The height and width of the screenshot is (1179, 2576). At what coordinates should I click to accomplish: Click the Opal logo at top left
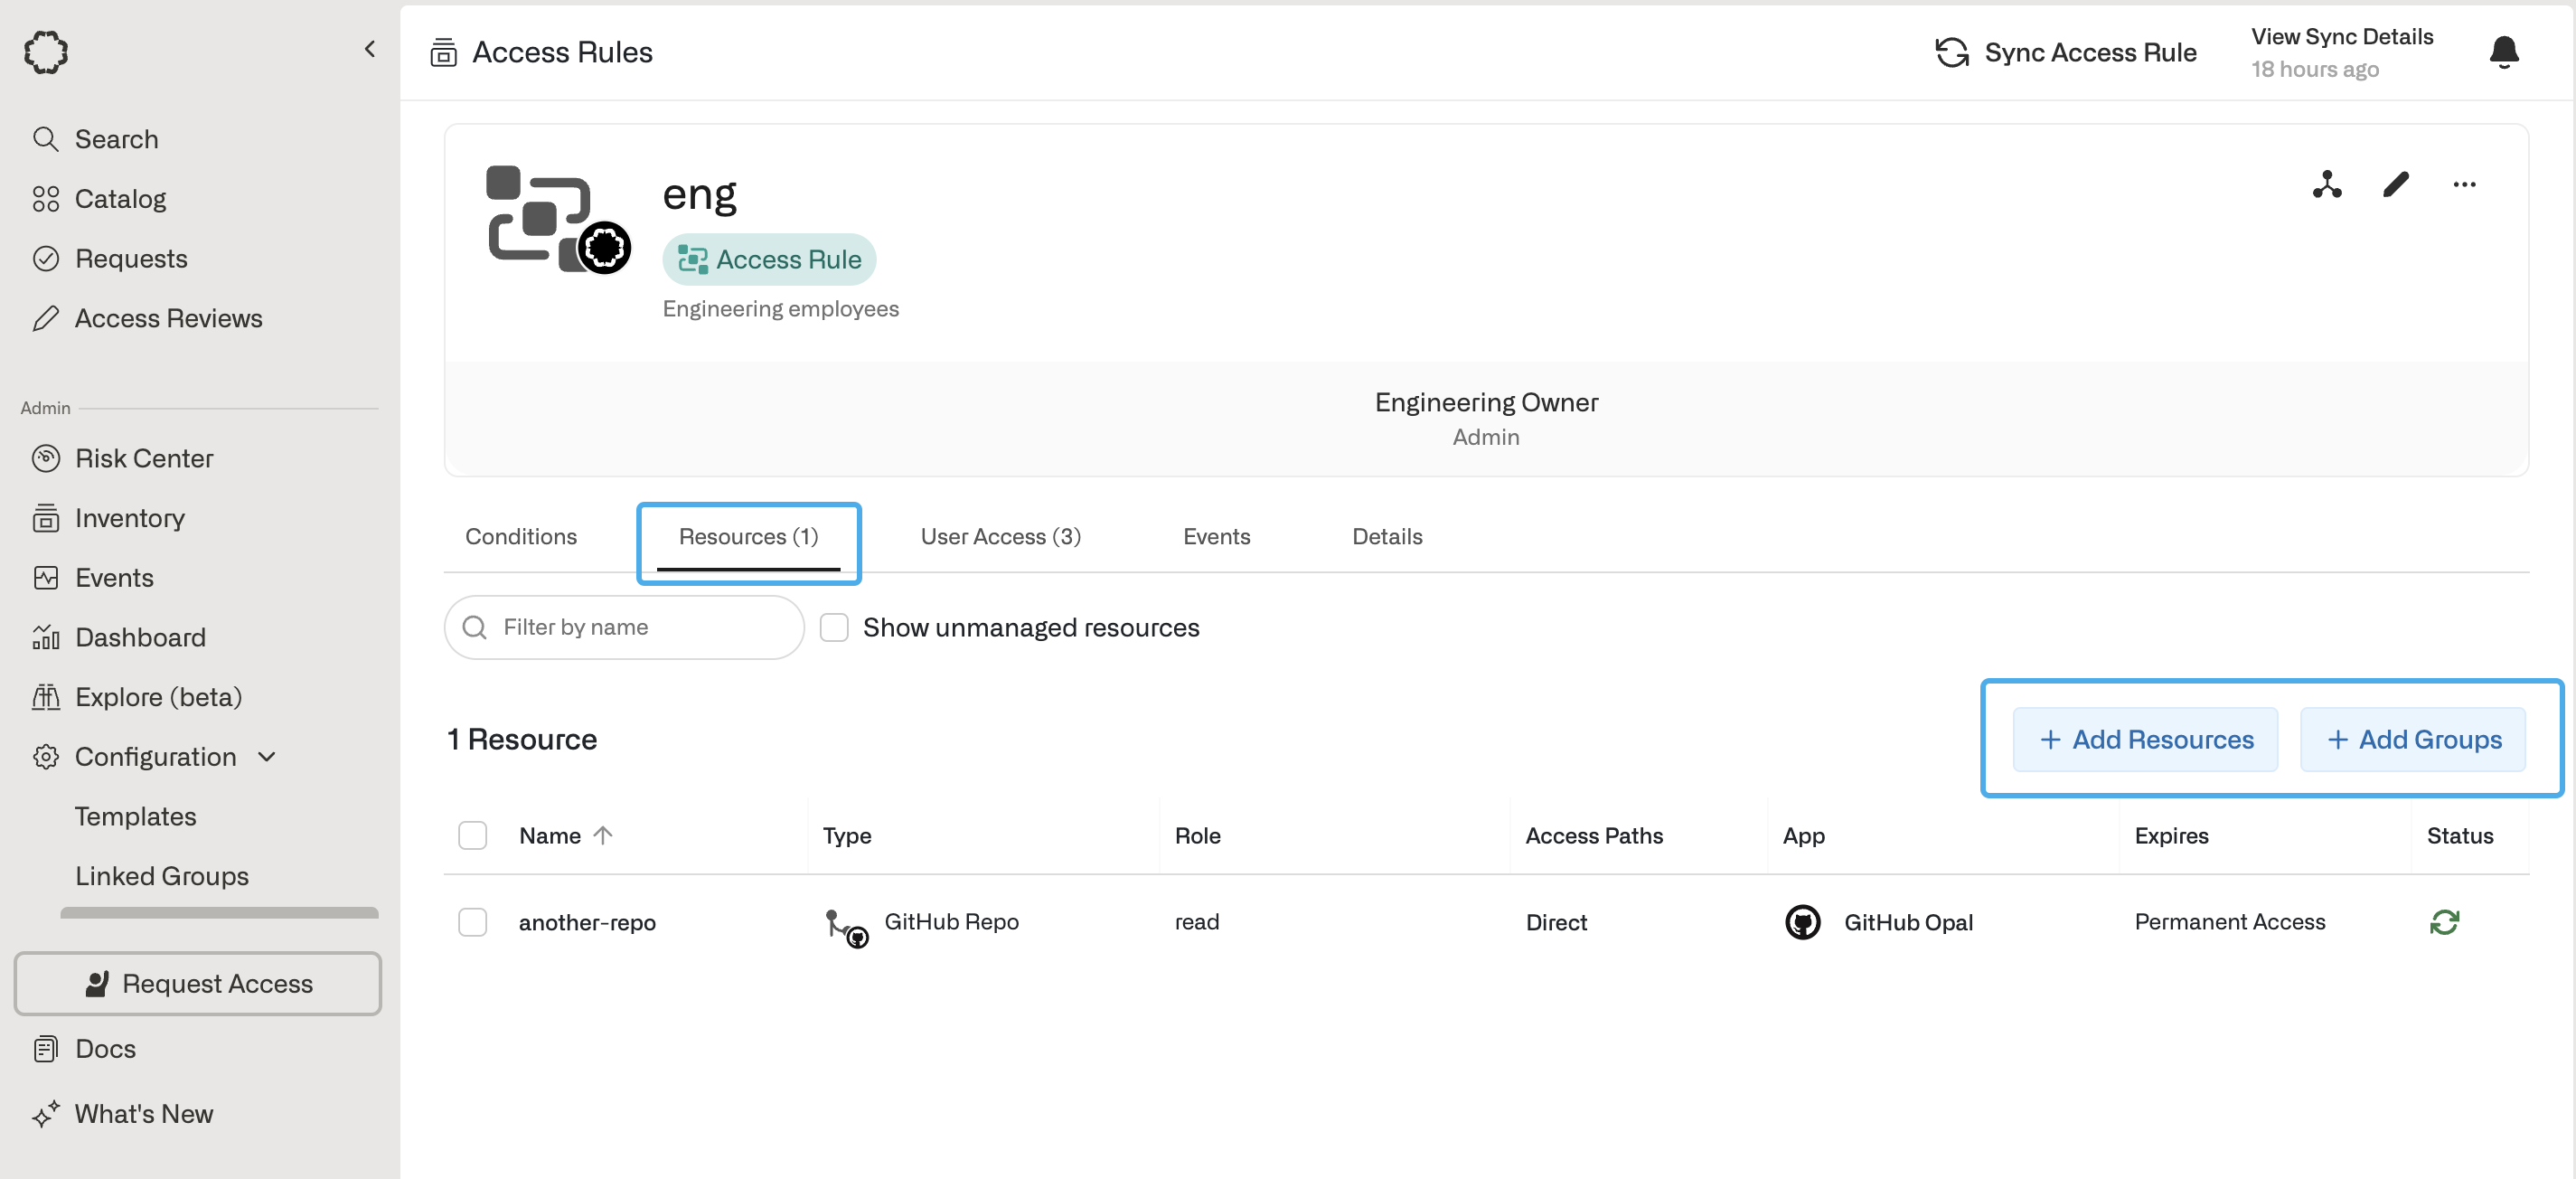click(46, 52)
